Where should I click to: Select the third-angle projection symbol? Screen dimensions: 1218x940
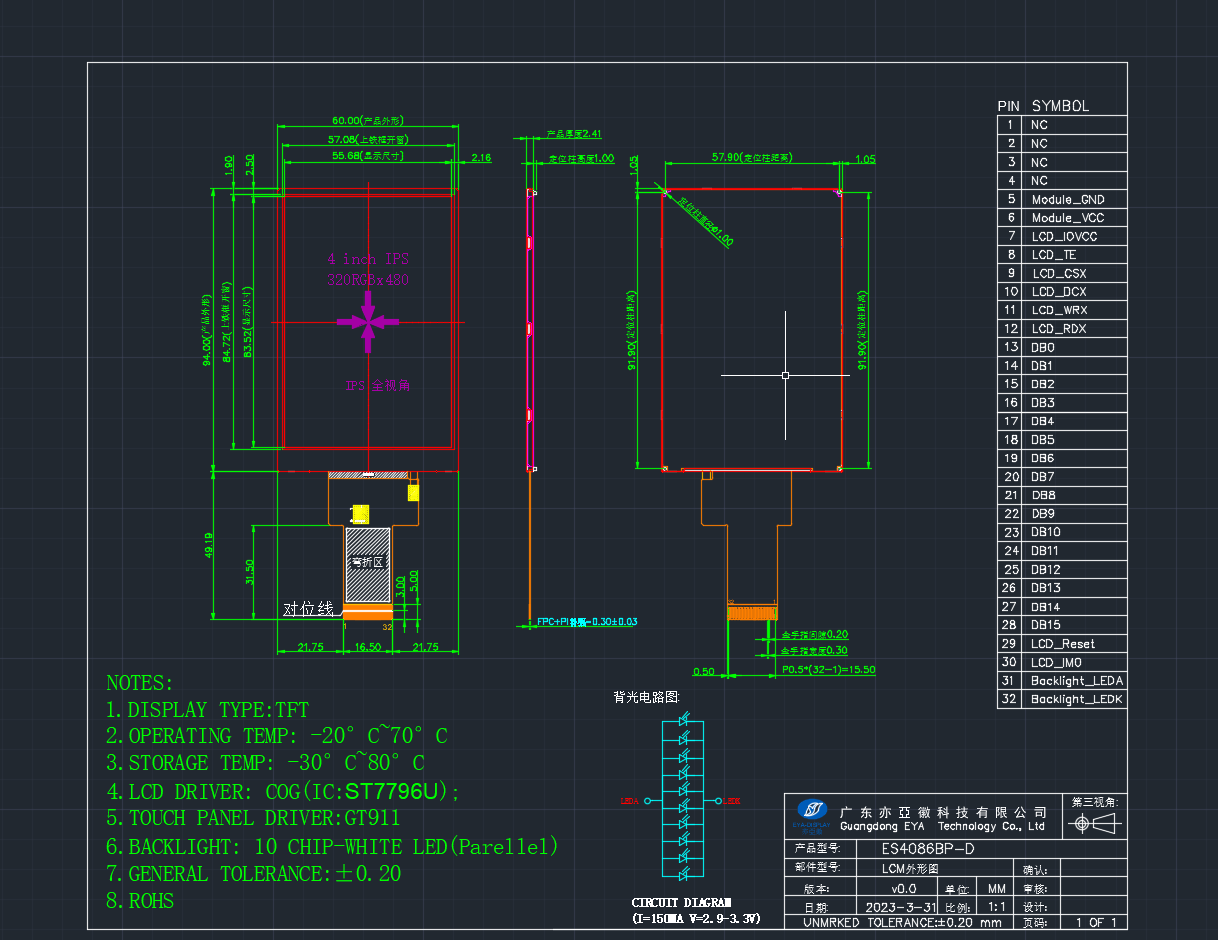click(1092, 824)
